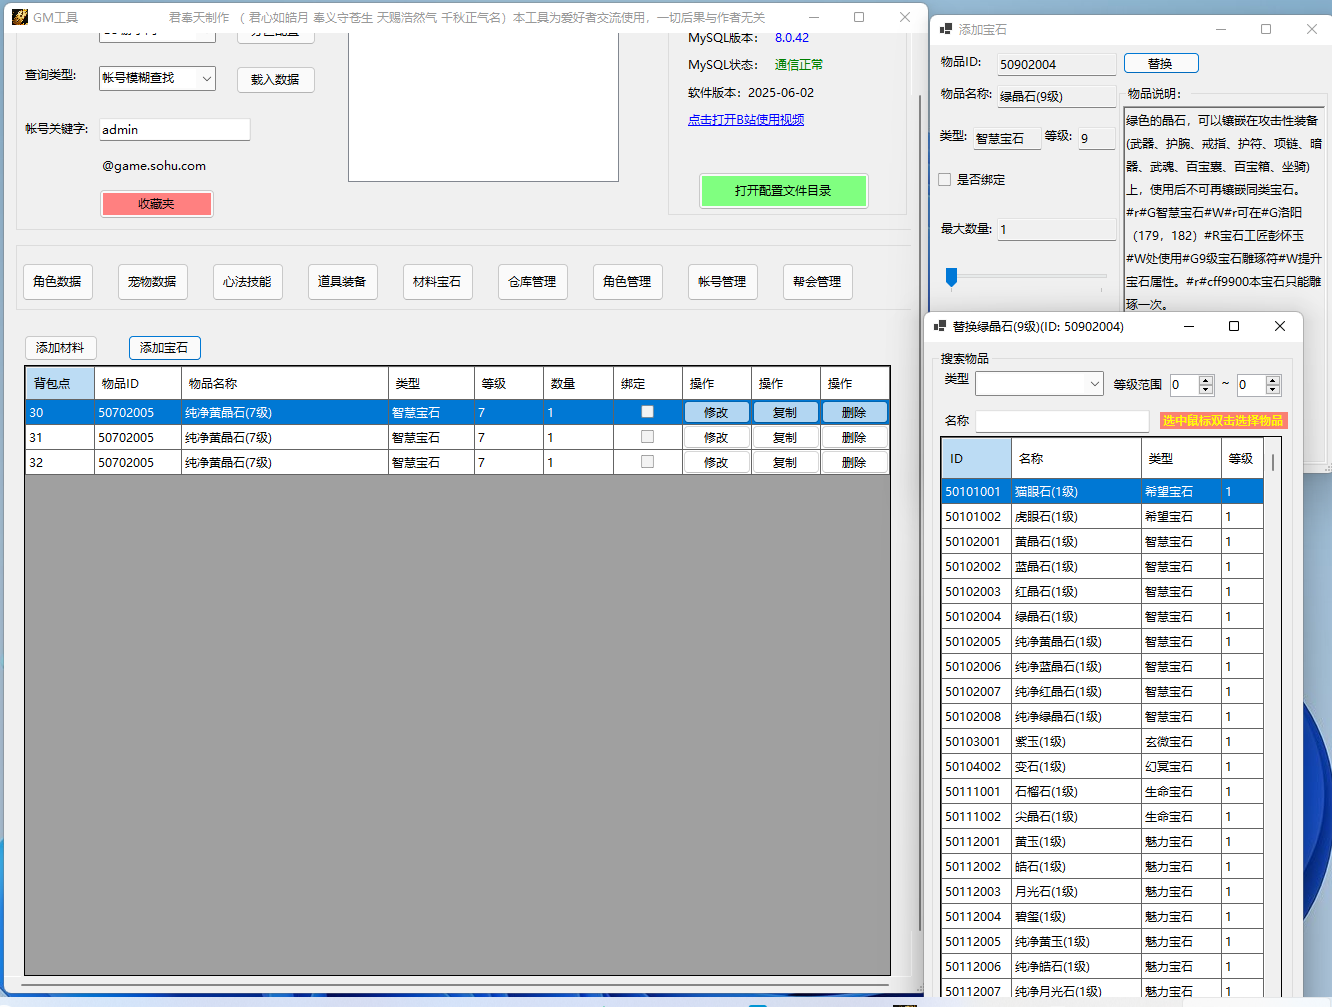
Task: Check 绑定 box for backpack slot 30
Action: [647, 412]
